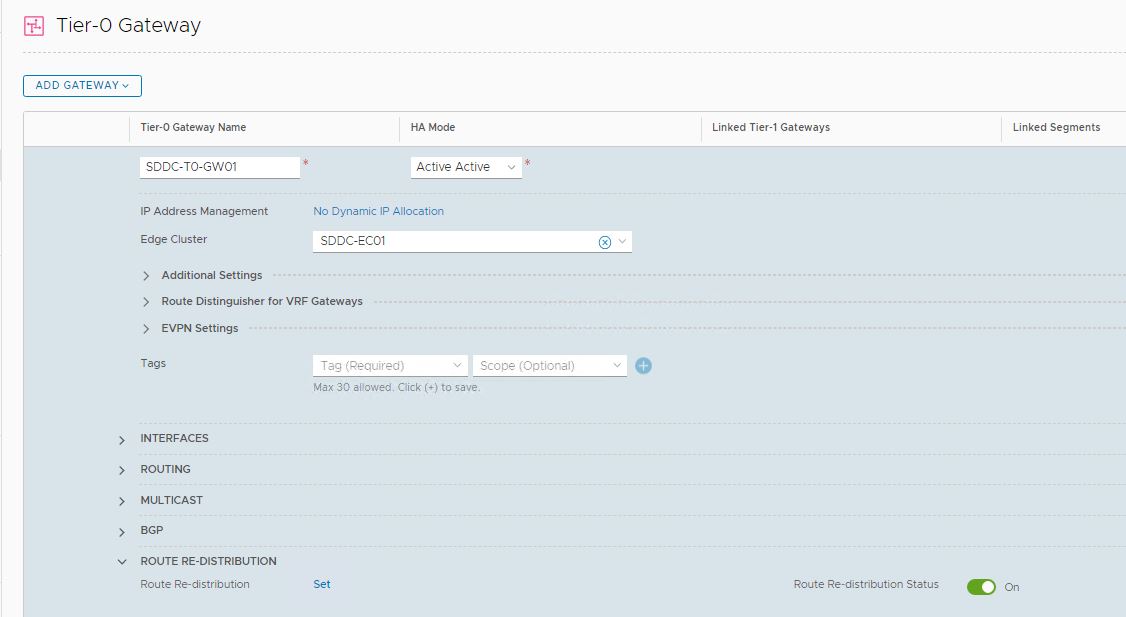This screenshot has height=617, width=1126.
Task: Click the Set link for Route Re-distribution
Action: pyautogui.click(x=322, y=585)
